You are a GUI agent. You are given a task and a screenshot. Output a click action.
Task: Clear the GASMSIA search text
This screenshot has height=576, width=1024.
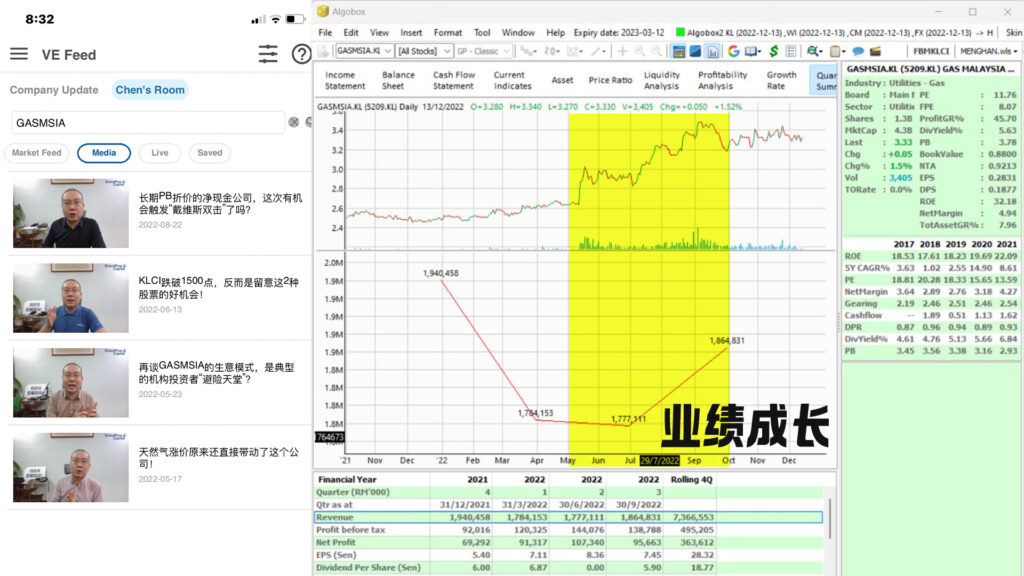[x=294, y=122]
